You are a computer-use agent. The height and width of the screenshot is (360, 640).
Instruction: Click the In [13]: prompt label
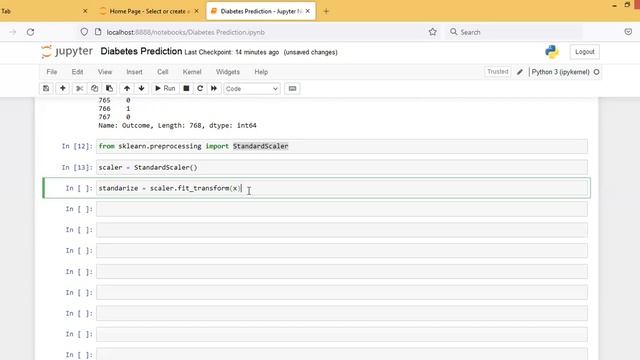(77, 167)
